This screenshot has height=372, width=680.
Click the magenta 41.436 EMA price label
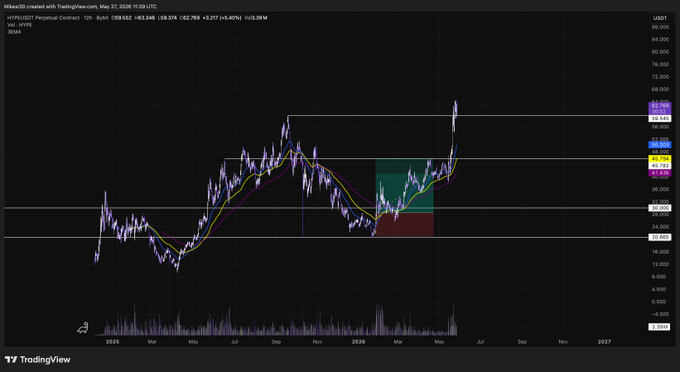point(660,173)
